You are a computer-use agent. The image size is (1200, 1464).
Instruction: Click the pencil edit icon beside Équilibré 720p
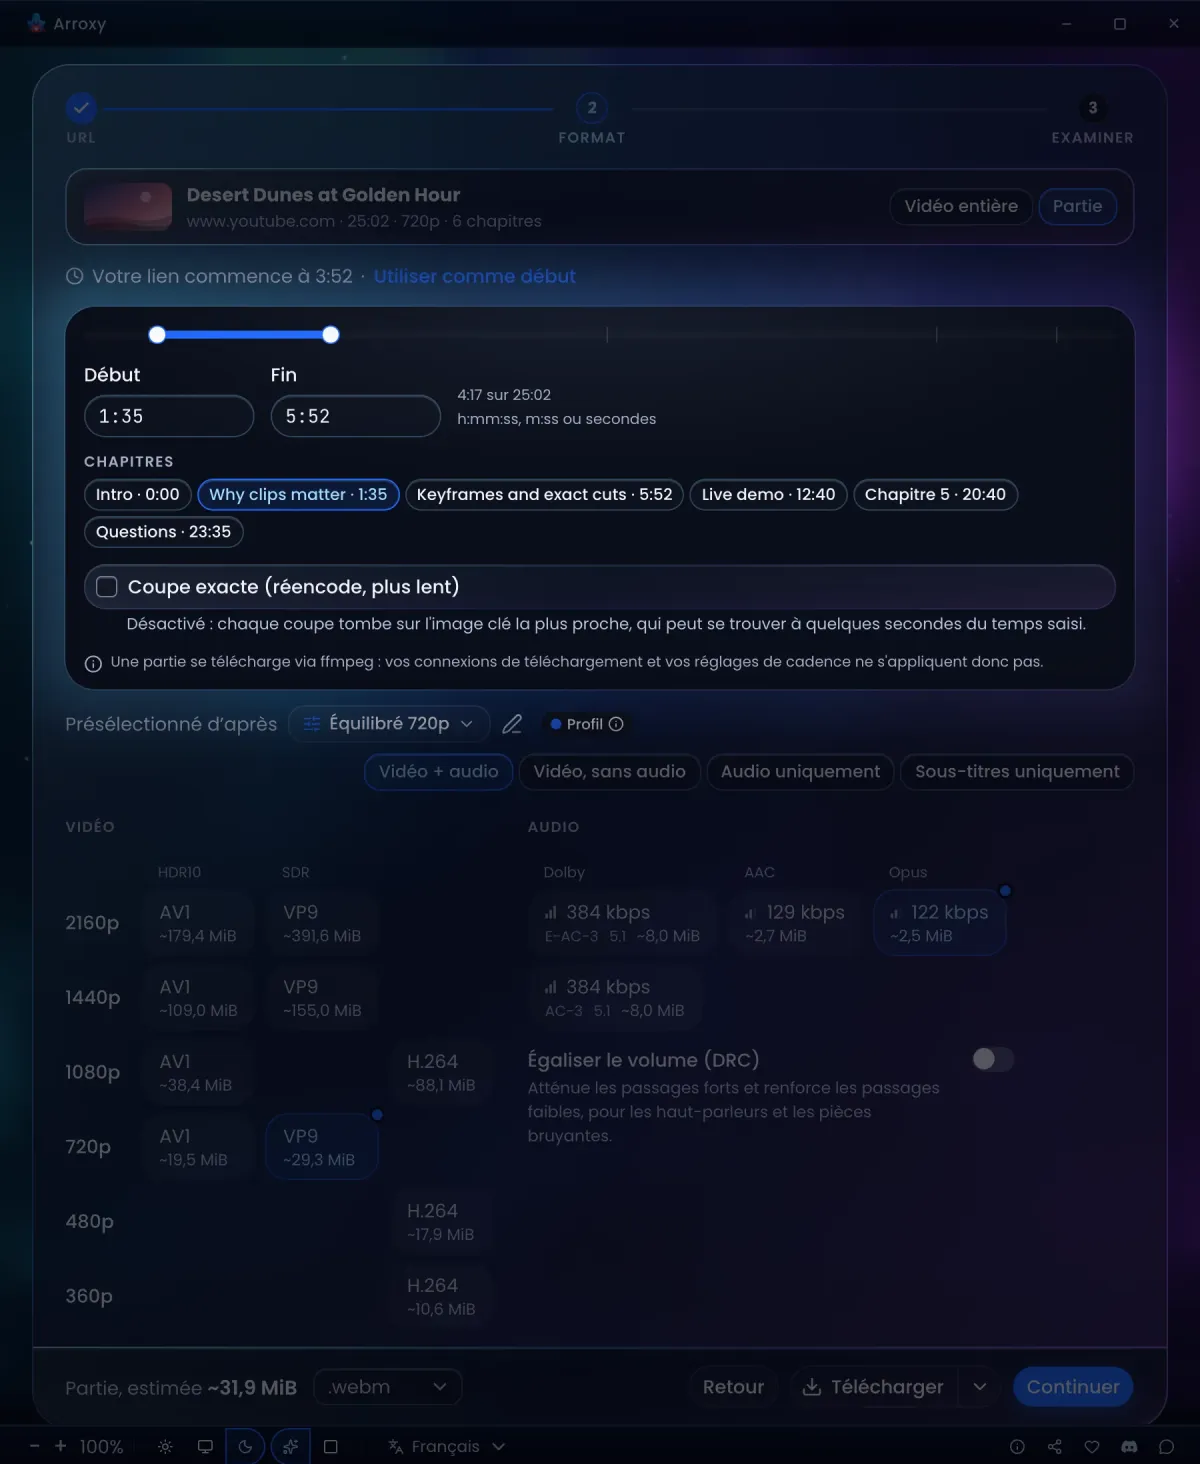coord(512,724)
